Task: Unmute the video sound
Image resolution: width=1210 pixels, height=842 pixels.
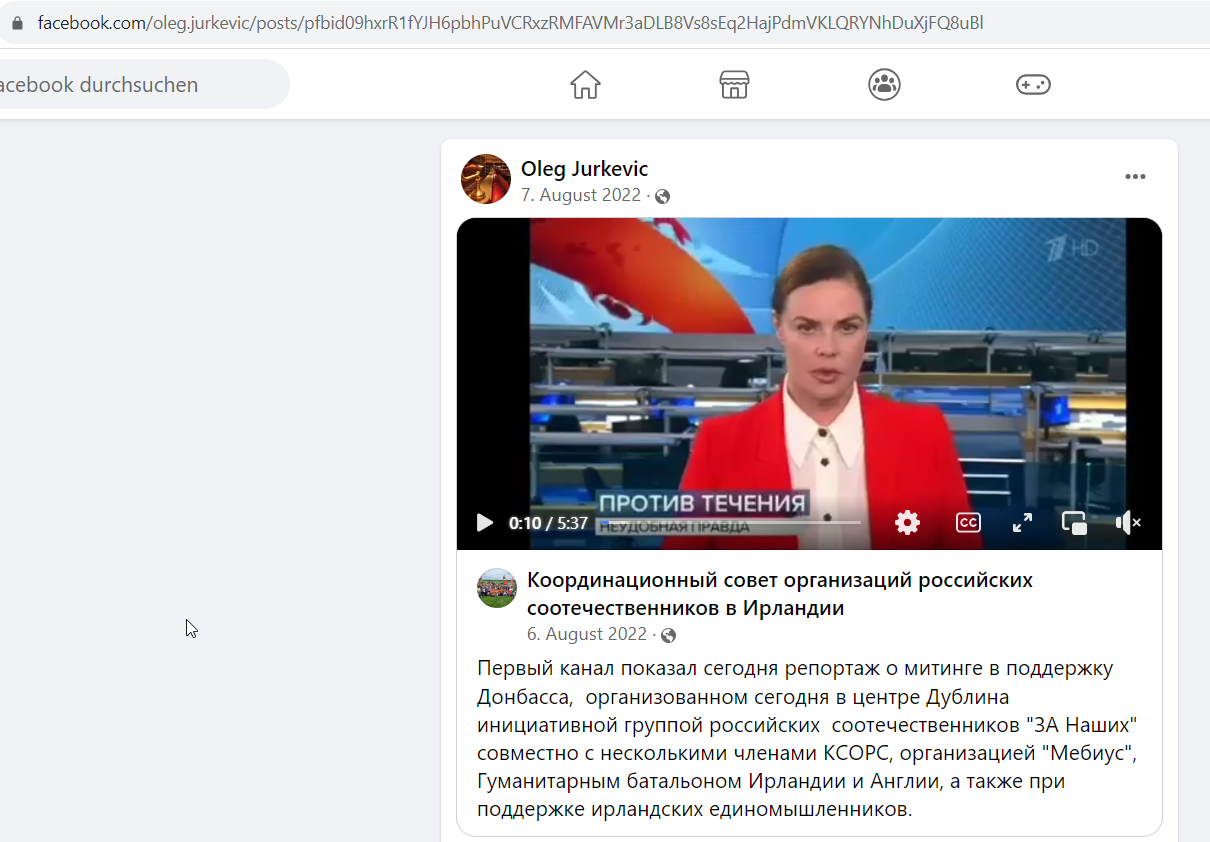Action: pos(1128,522)
